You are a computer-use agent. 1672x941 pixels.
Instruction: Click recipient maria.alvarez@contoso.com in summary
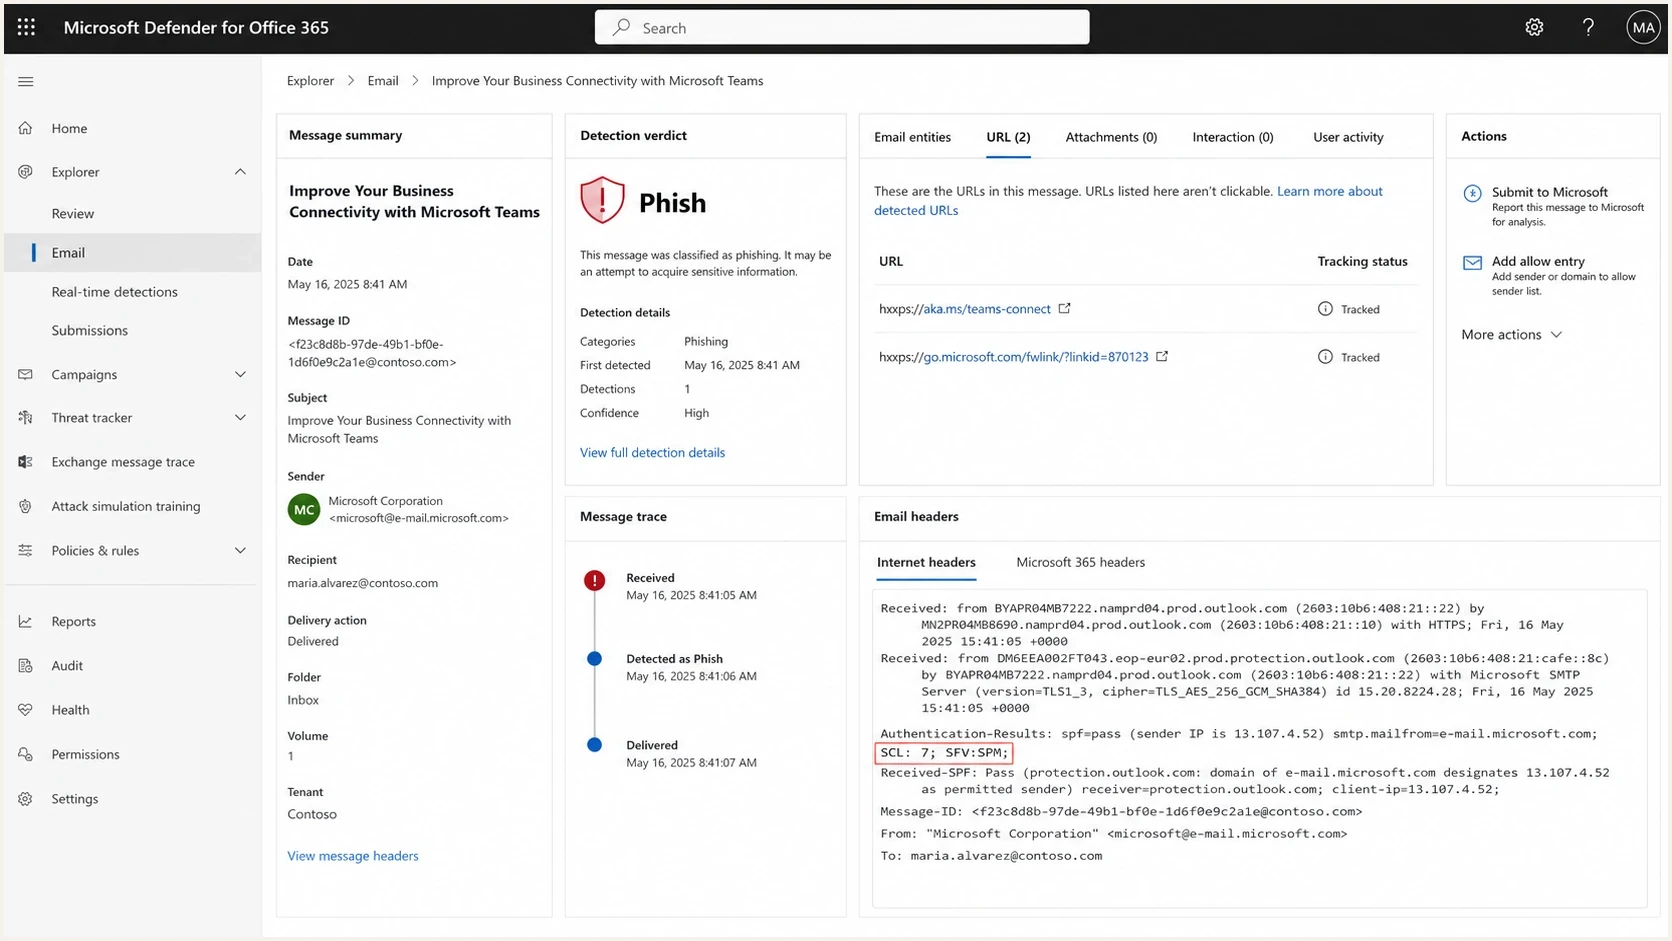[362, 583]
